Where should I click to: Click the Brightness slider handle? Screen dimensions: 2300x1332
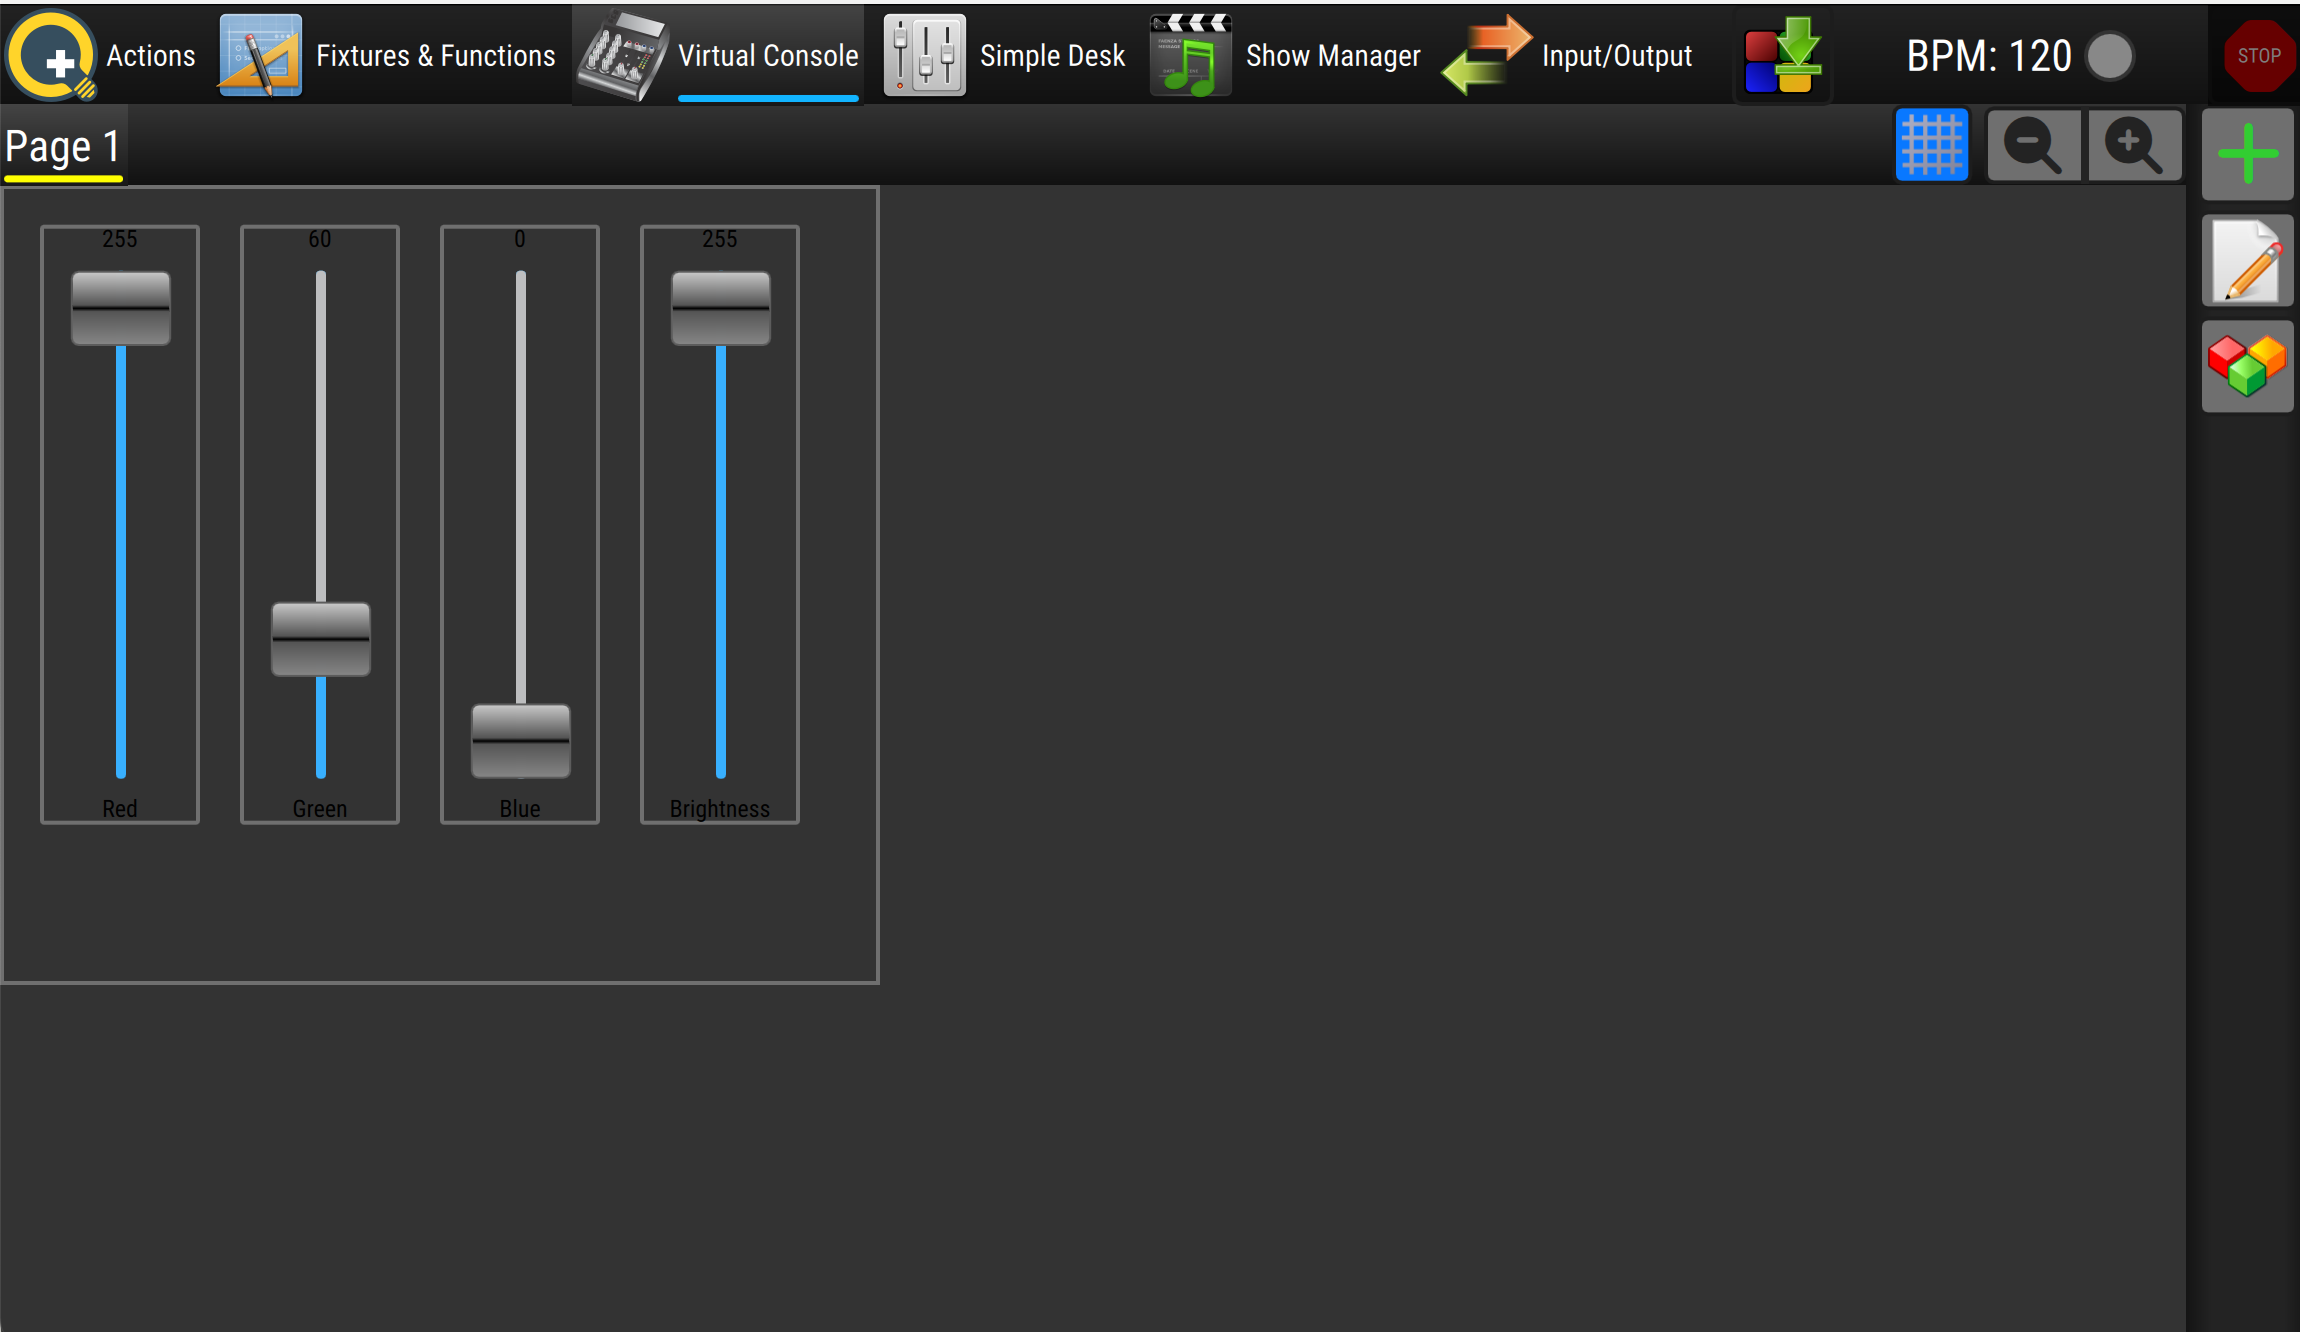pyautogui.click(x=721, y=308)
